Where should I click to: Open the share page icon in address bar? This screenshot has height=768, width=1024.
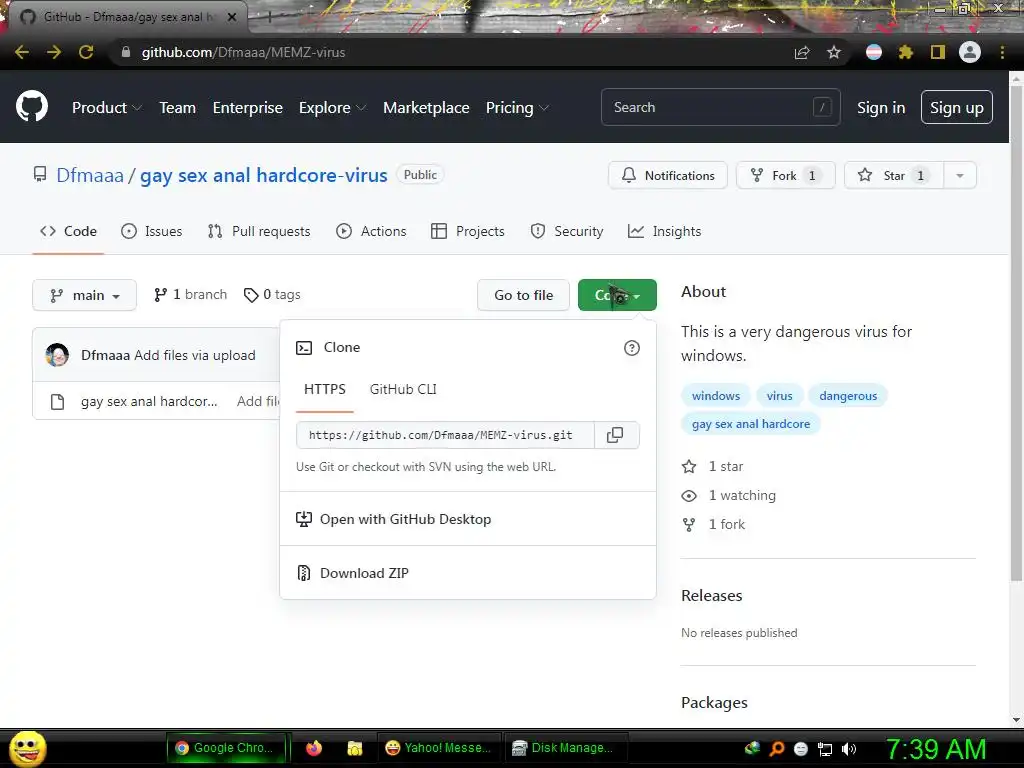point(802,52)
